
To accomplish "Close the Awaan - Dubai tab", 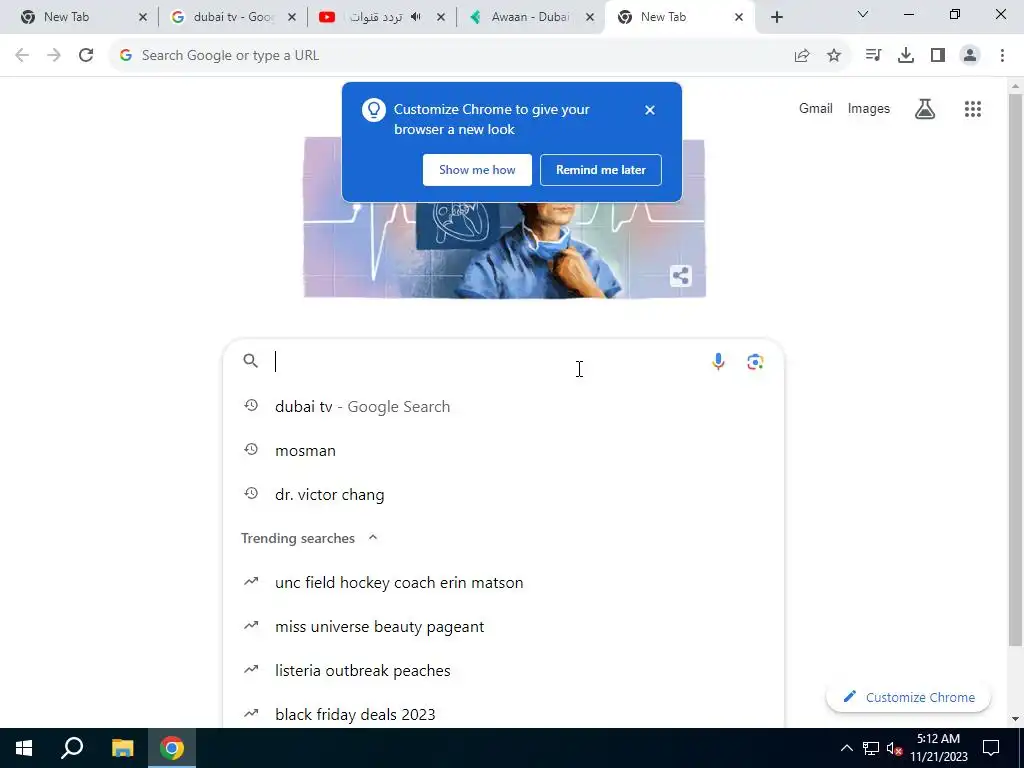I will [590, 17].
